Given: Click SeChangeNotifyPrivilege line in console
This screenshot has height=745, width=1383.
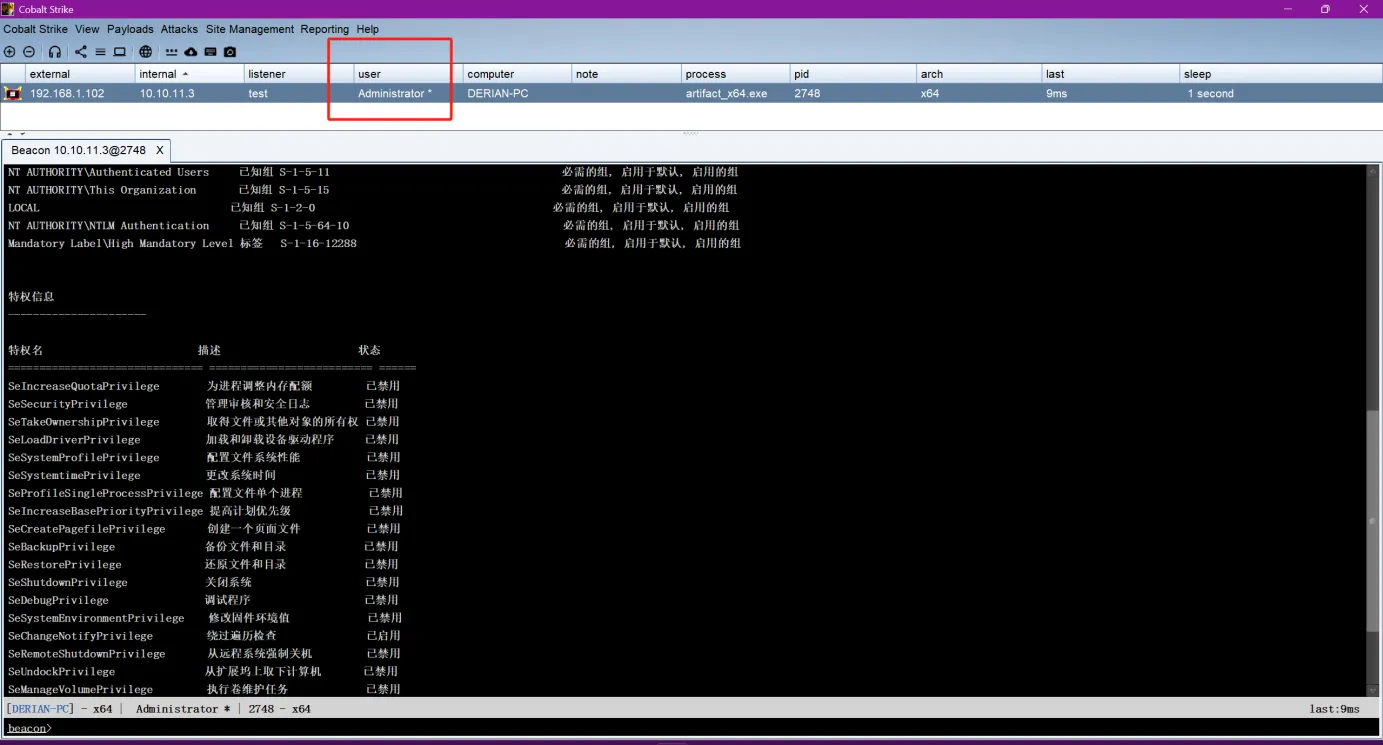Looking at the screenshot, I should (x=203, y=636).
